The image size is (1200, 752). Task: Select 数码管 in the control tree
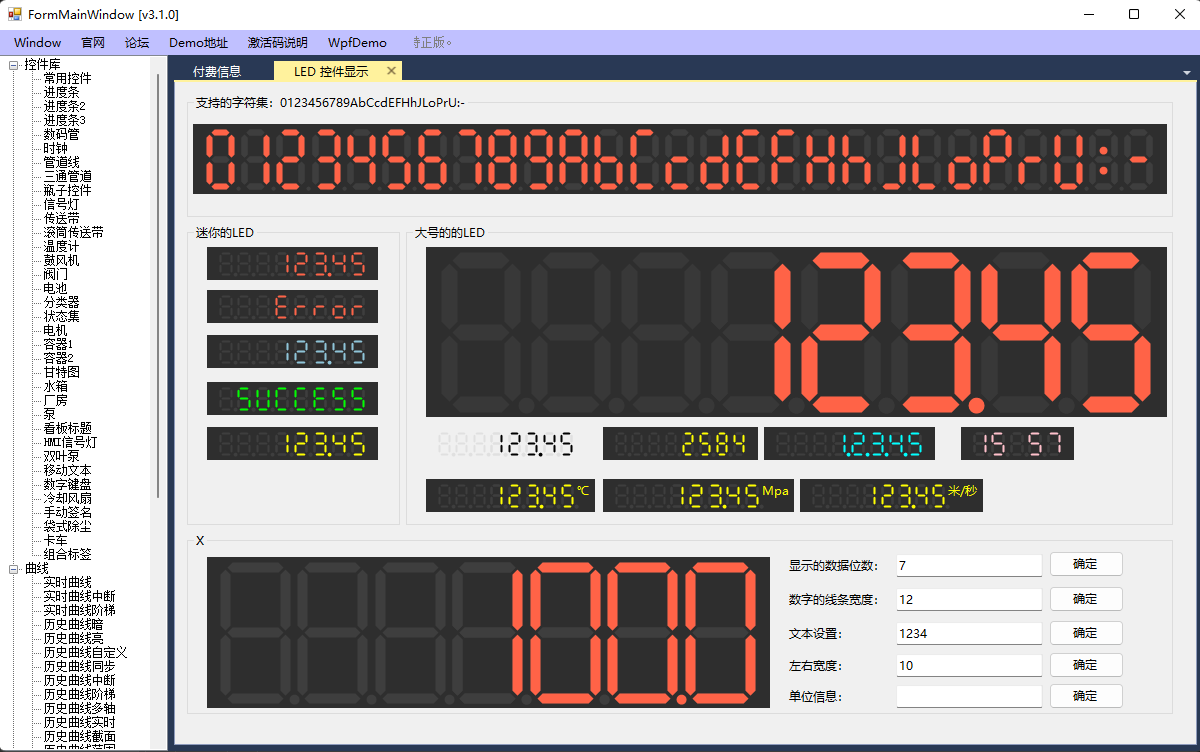click(61, 134)
